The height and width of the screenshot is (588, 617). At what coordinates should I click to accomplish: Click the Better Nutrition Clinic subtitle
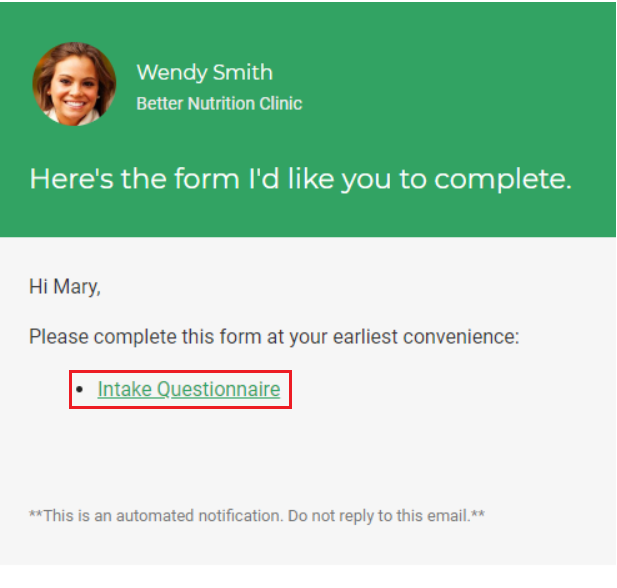(x=219, y=104)
